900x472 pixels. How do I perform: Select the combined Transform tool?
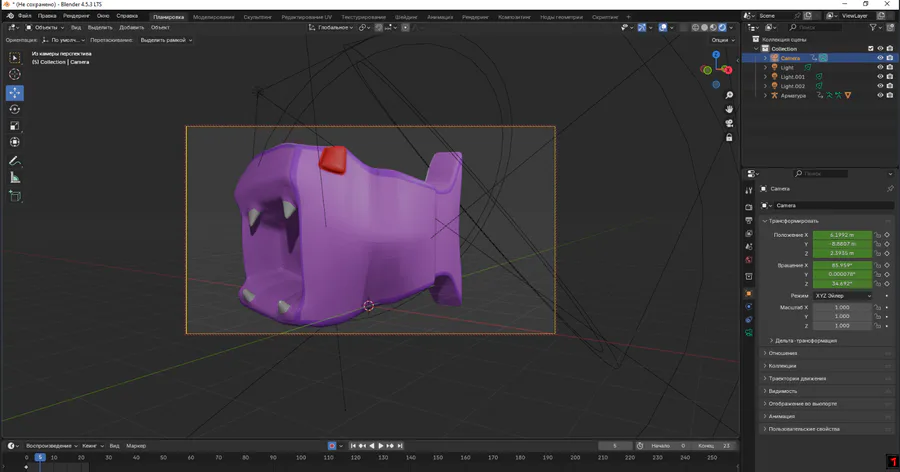pyautogui.click(x=15, y=142)
